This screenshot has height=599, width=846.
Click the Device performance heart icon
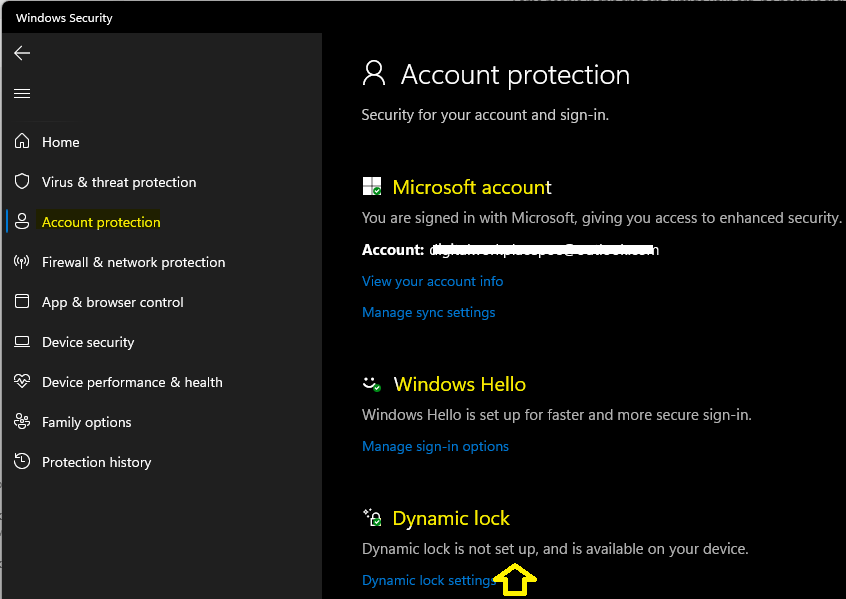[22, 381]
